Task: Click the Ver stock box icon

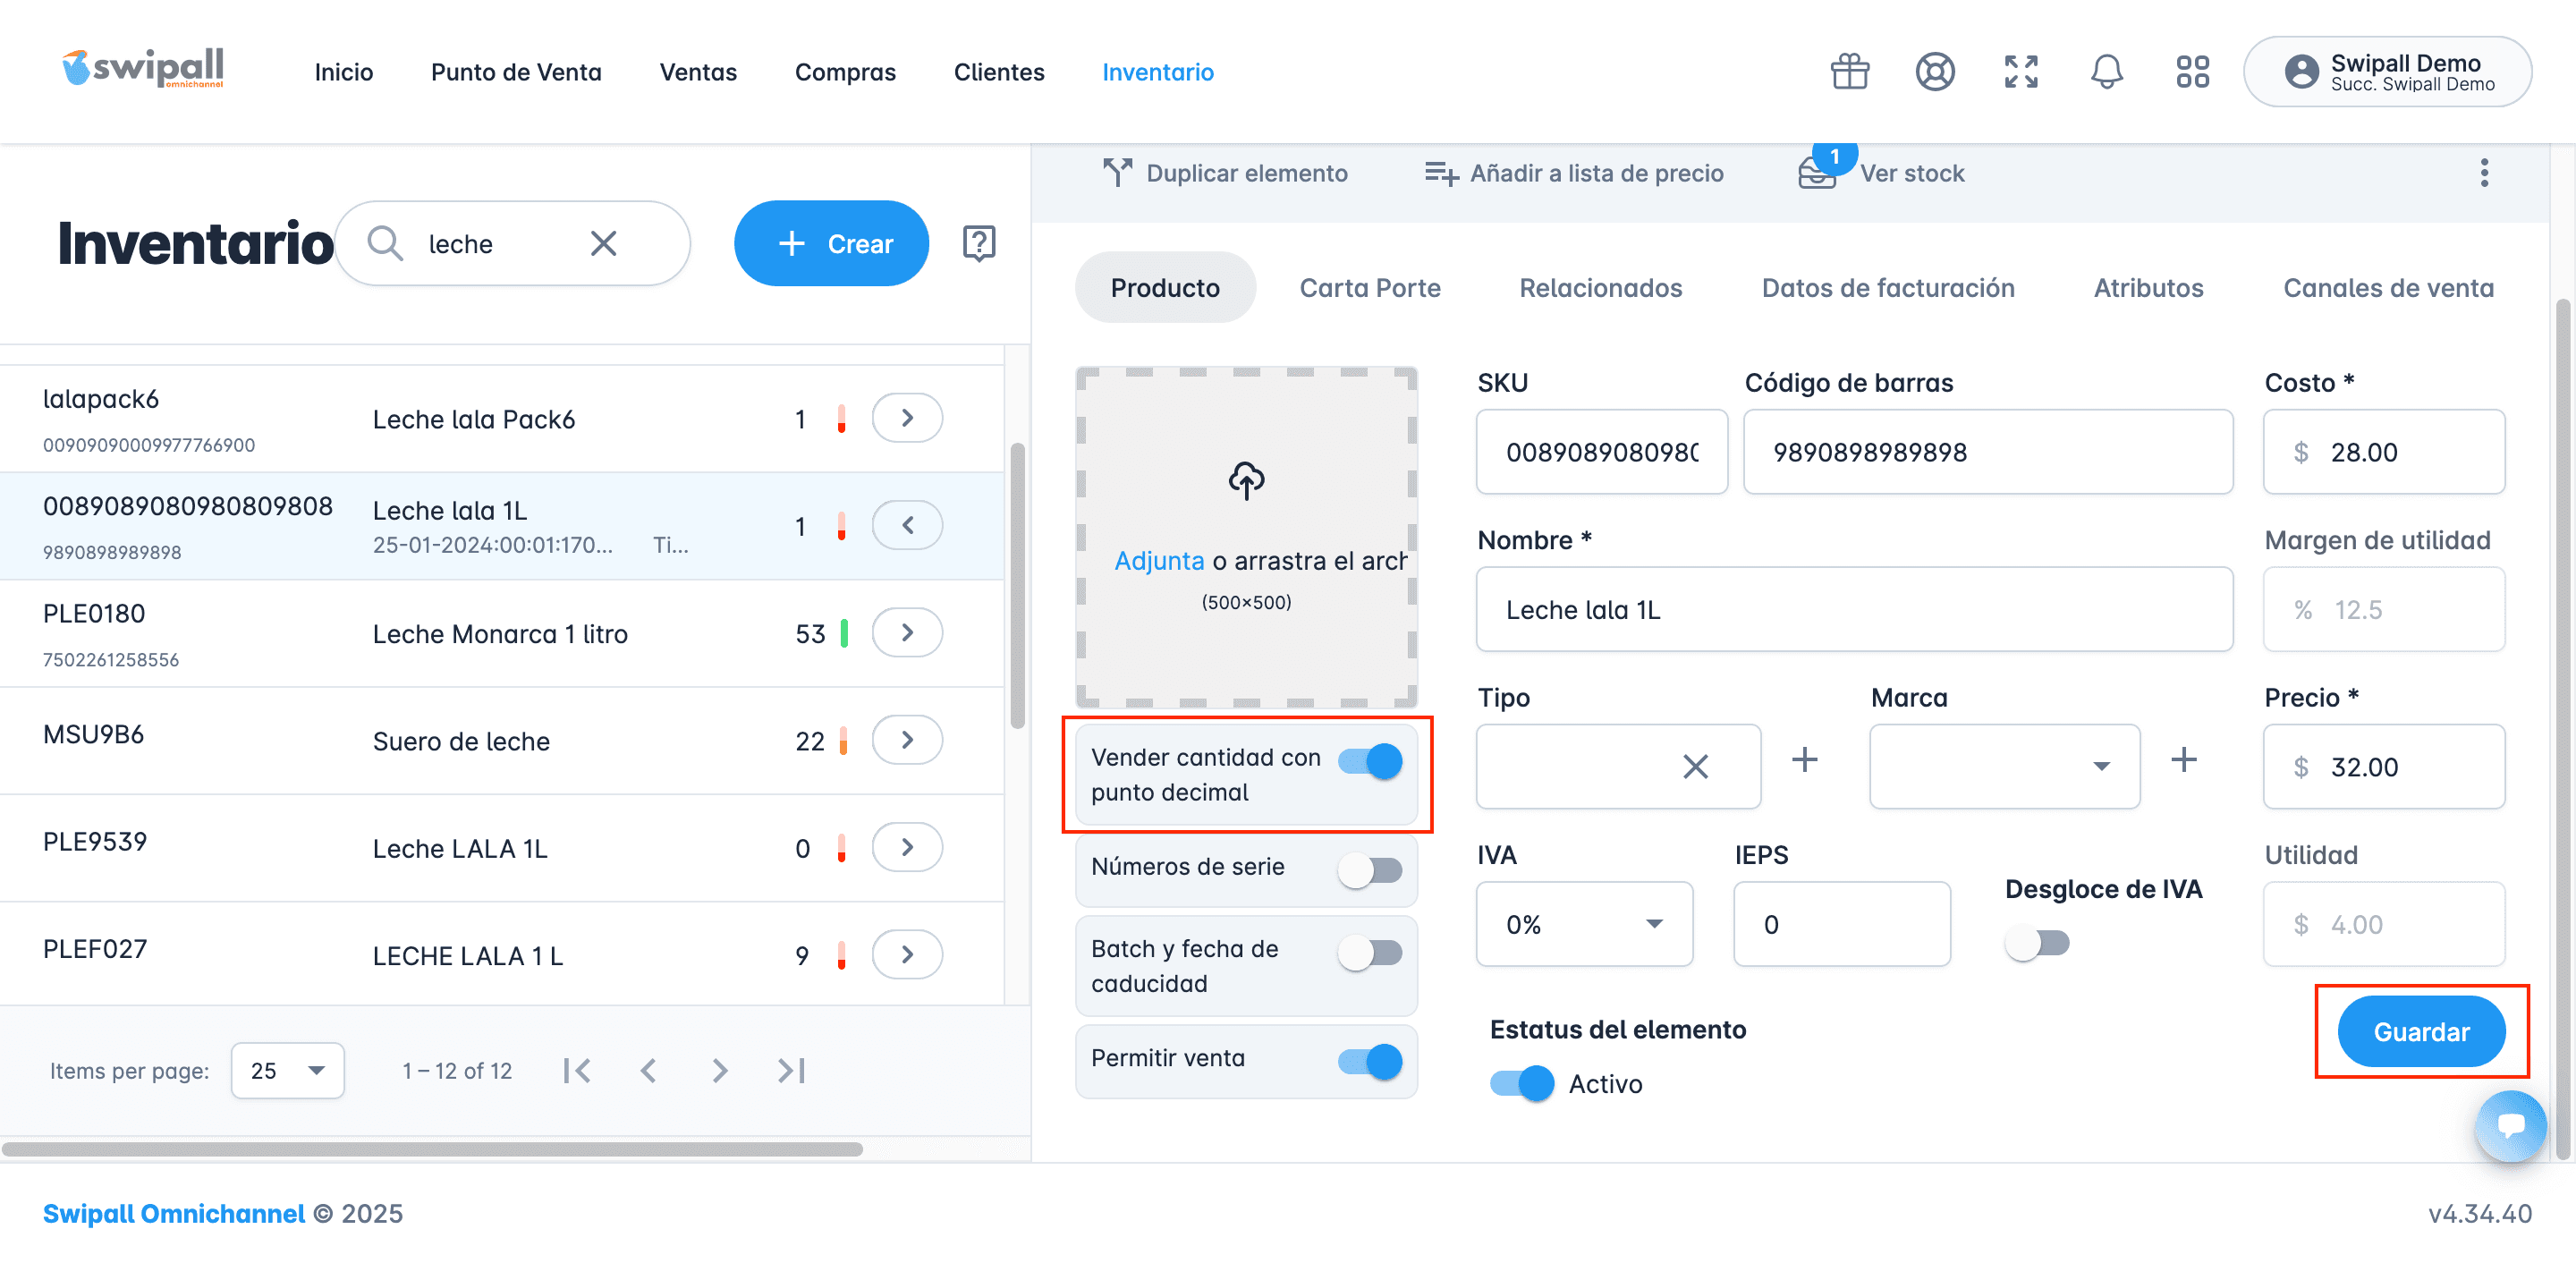Action: pyautogui.click(x=1816, y=174)
